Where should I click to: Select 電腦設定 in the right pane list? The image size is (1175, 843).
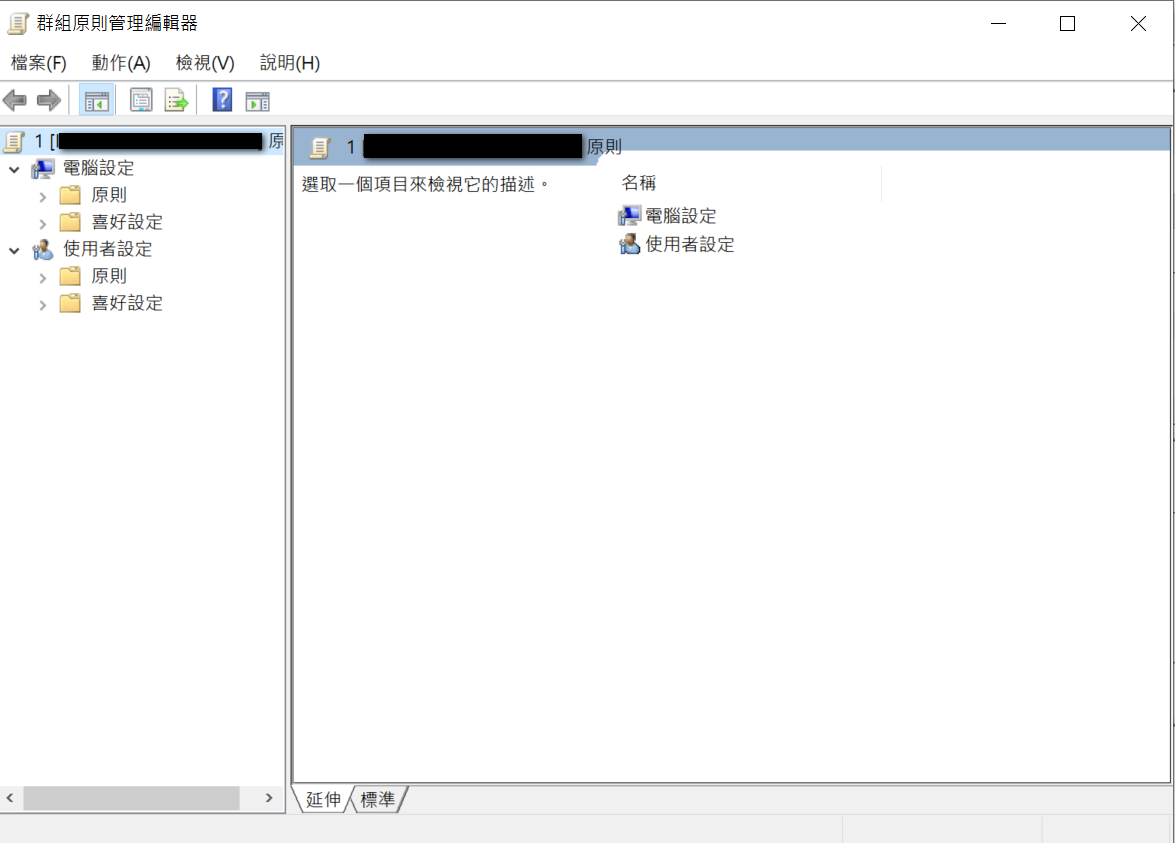pyautogui.click(x=680, y=216)
